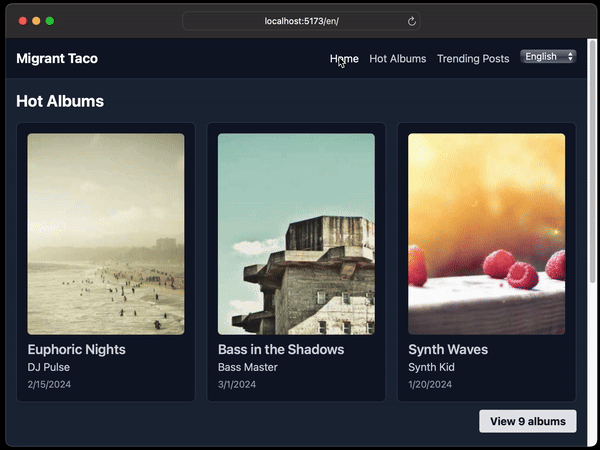600x450 pixels.
Task: Maximize the window with the green button
Action: pos(50,21)
